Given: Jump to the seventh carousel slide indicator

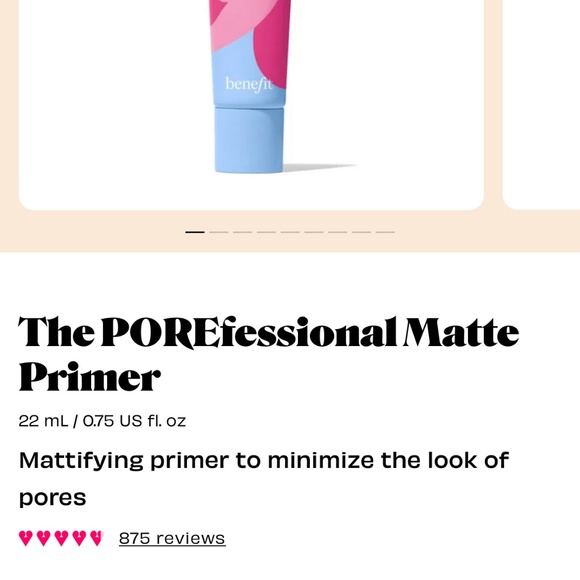Looking at the screenshot, I should pyautogui.click(x=337, y=232).
